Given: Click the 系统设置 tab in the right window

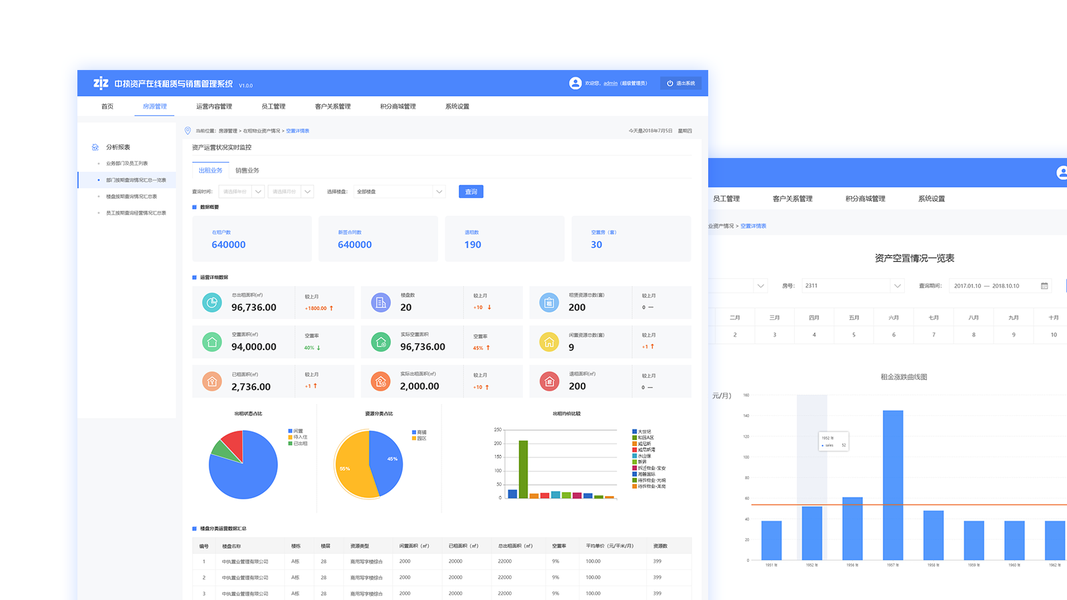Looking at the screenshot, I should click(932, 199).
